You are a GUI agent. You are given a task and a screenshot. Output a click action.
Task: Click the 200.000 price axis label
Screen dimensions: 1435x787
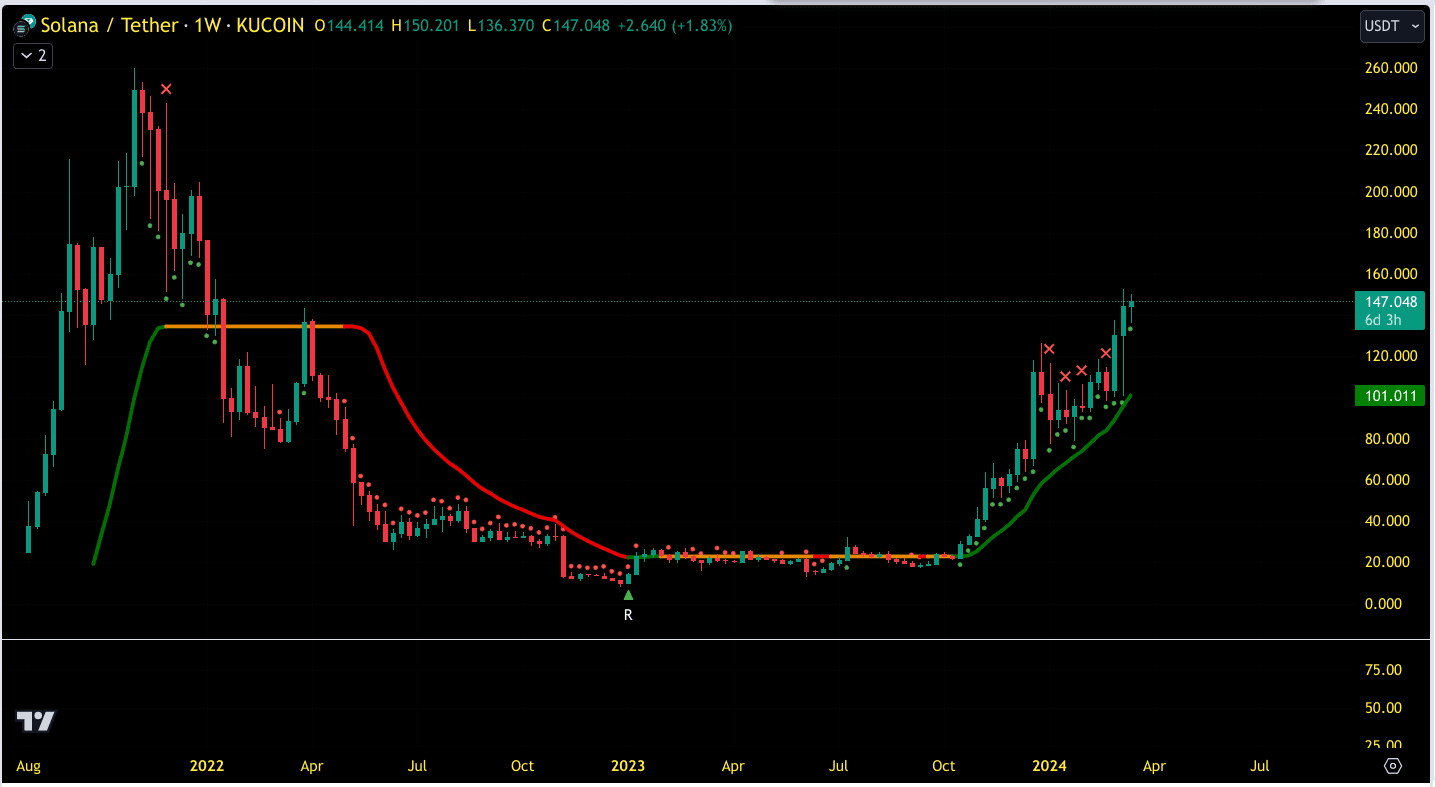pyautogui.click(x=1391, y=191)
